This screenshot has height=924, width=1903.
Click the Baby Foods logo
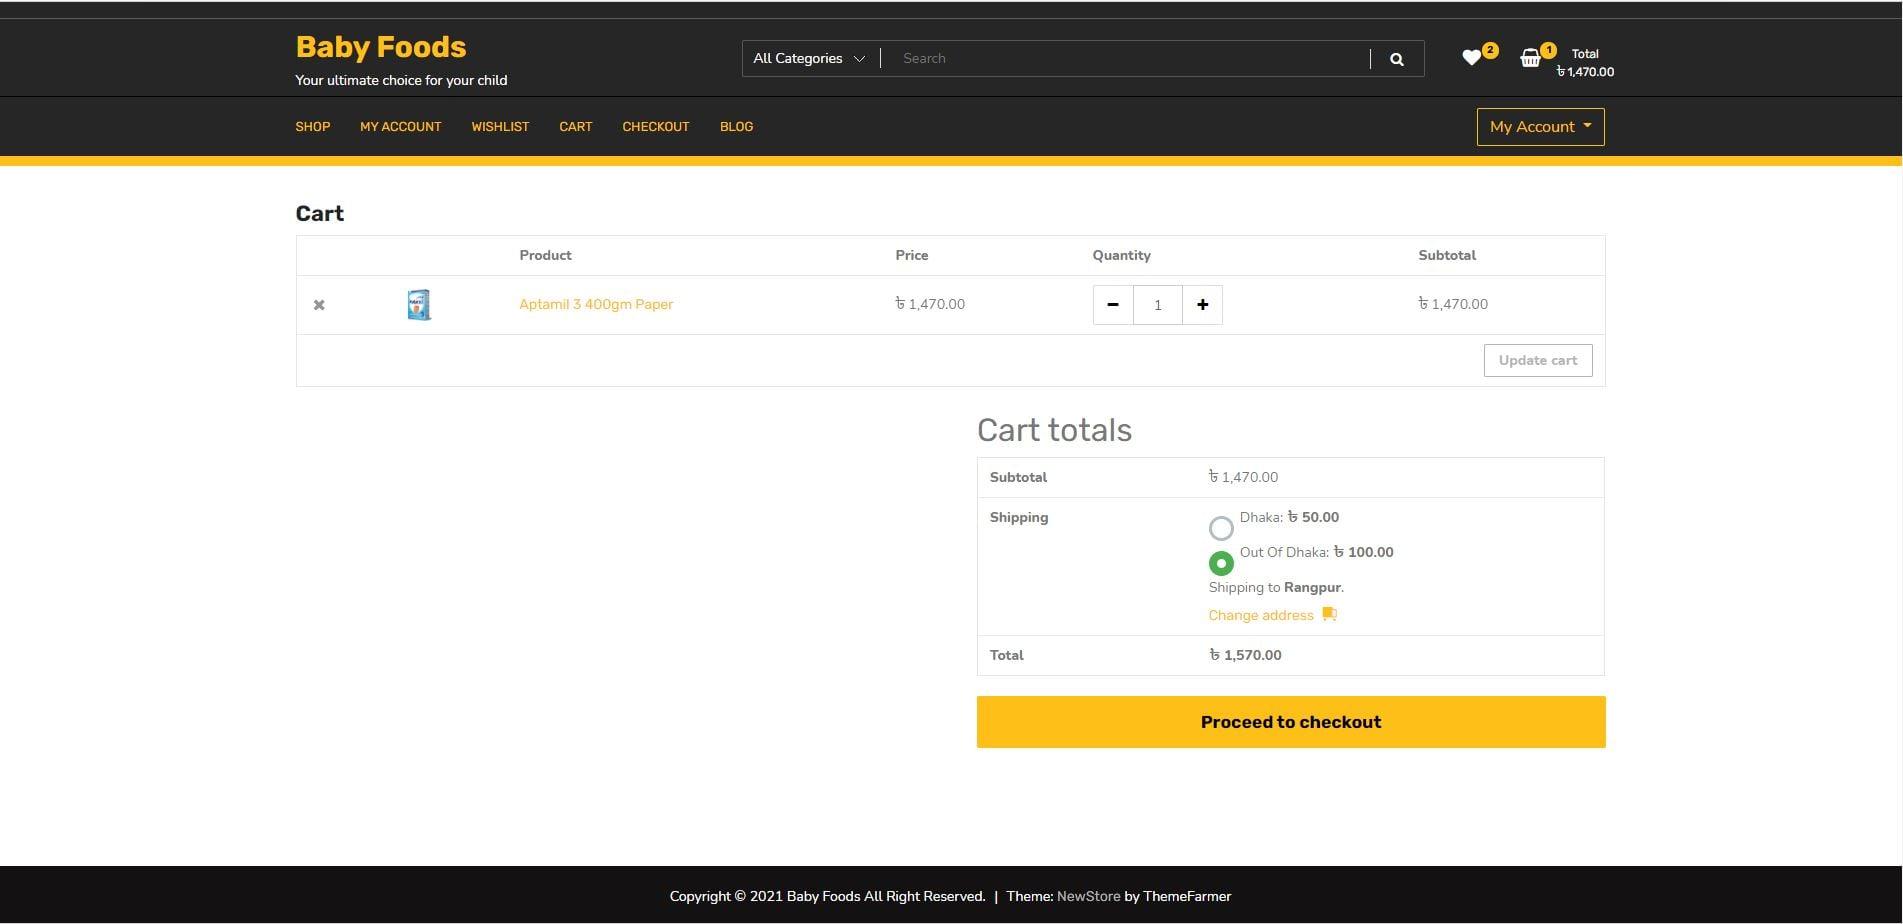380,46
